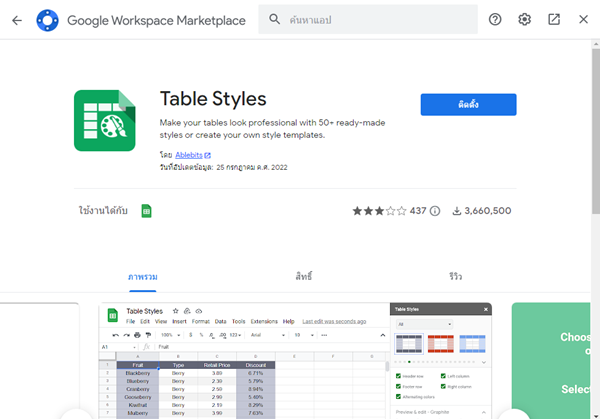The height and width of the screenshot is (419, 600).
Task: Click the search magnifier icon
Action: click(274, 19)
